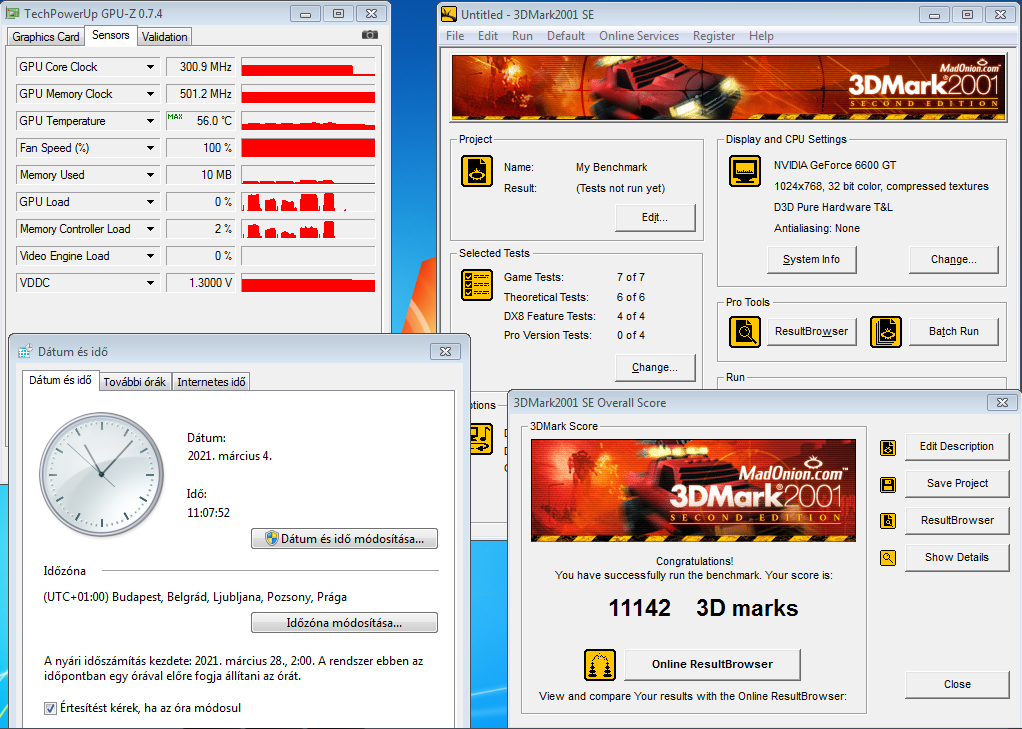Screen dimensions: 1022x729
Task: Open the Help menu in 3DMark2001
Action: click(761, 36)
